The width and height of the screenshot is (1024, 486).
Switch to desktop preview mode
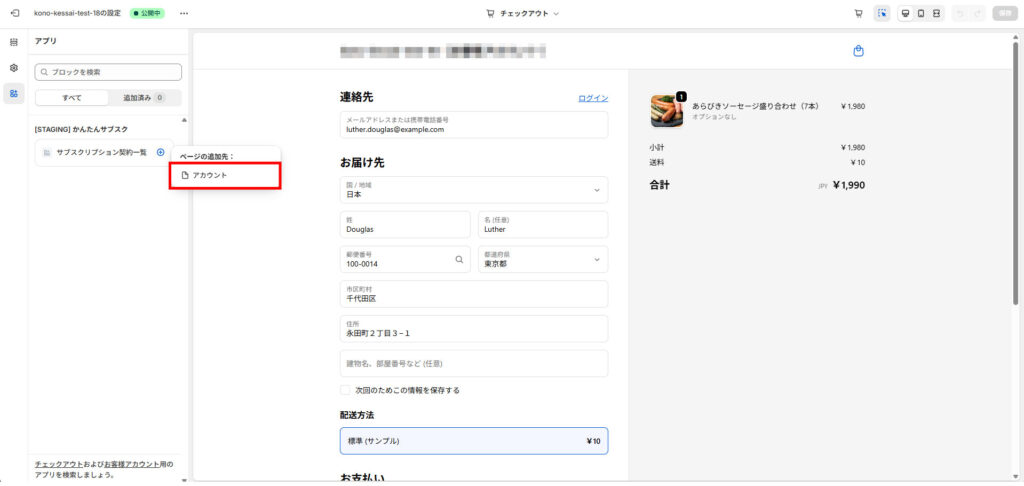(x=905, y=14)
